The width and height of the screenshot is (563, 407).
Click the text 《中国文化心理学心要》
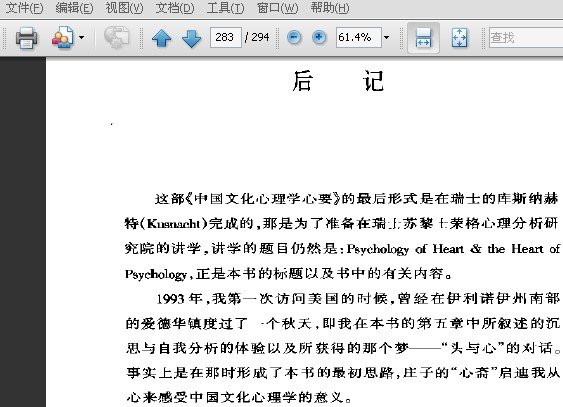pos(263,198)
